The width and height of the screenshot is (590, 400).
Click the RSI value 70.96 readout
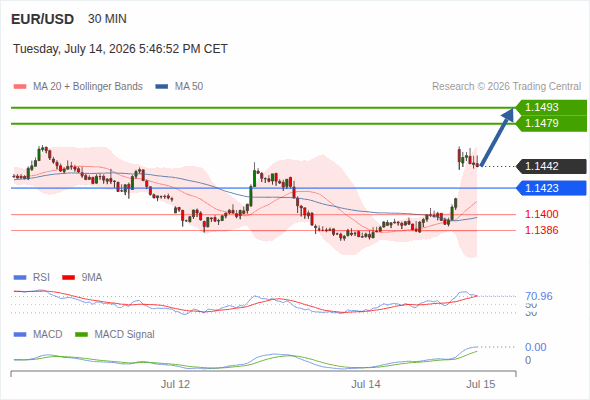point(539,296)
